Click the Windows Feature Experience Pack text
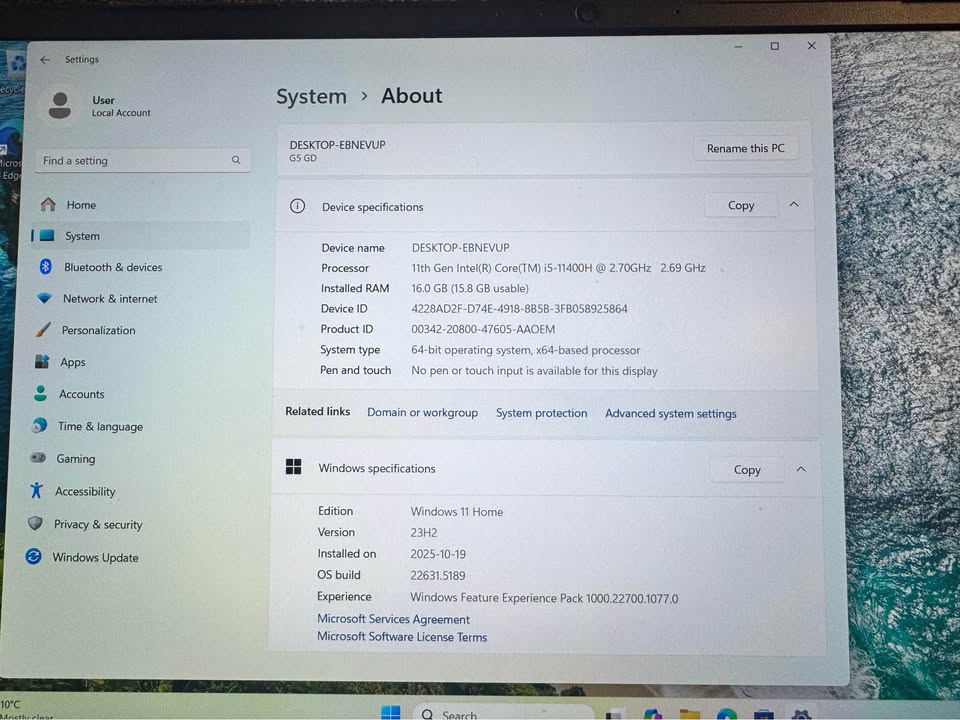 pos(544,598)
